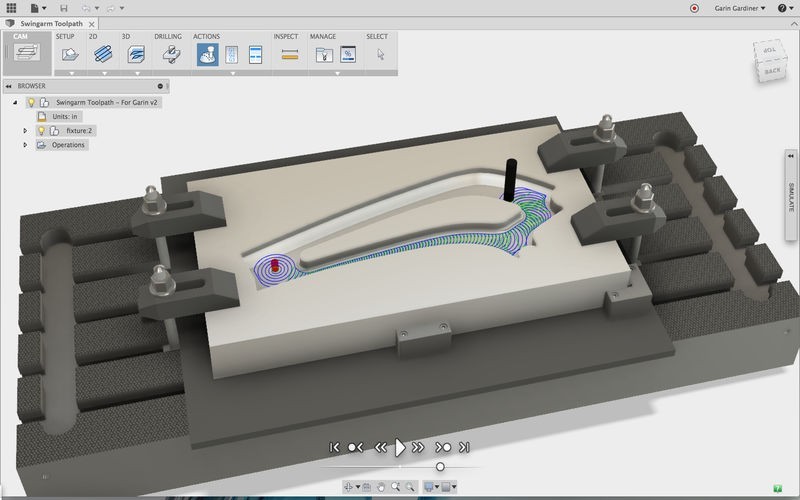
Task: Expand the fixture:2 tree node
Action: (25, 131)
